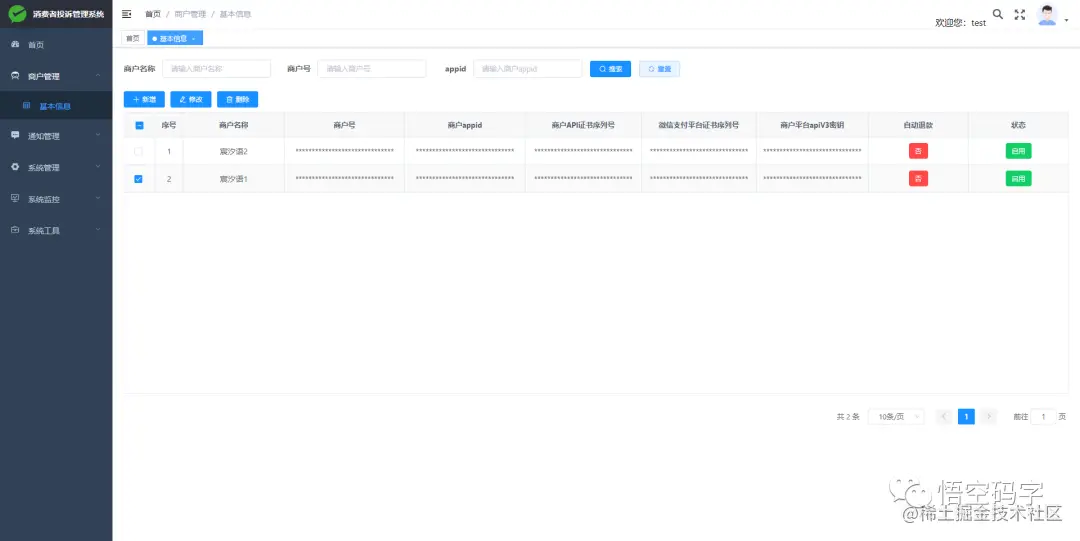Go to the next page arrow
1080x541 pixels.
989,416
